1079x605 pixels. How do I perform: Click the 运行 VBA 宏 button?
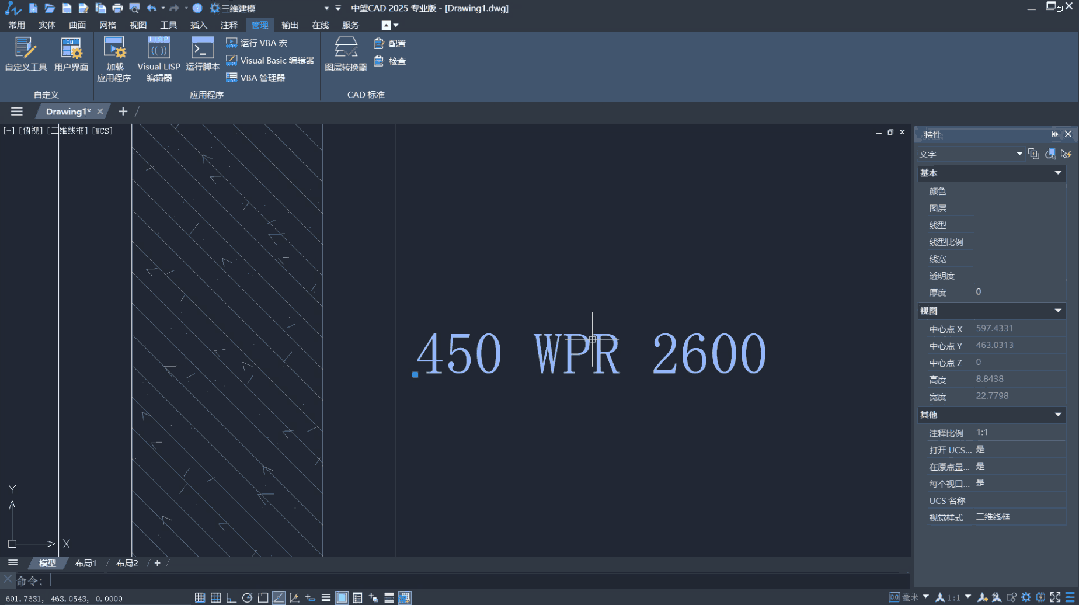click(x=257, y=43)
